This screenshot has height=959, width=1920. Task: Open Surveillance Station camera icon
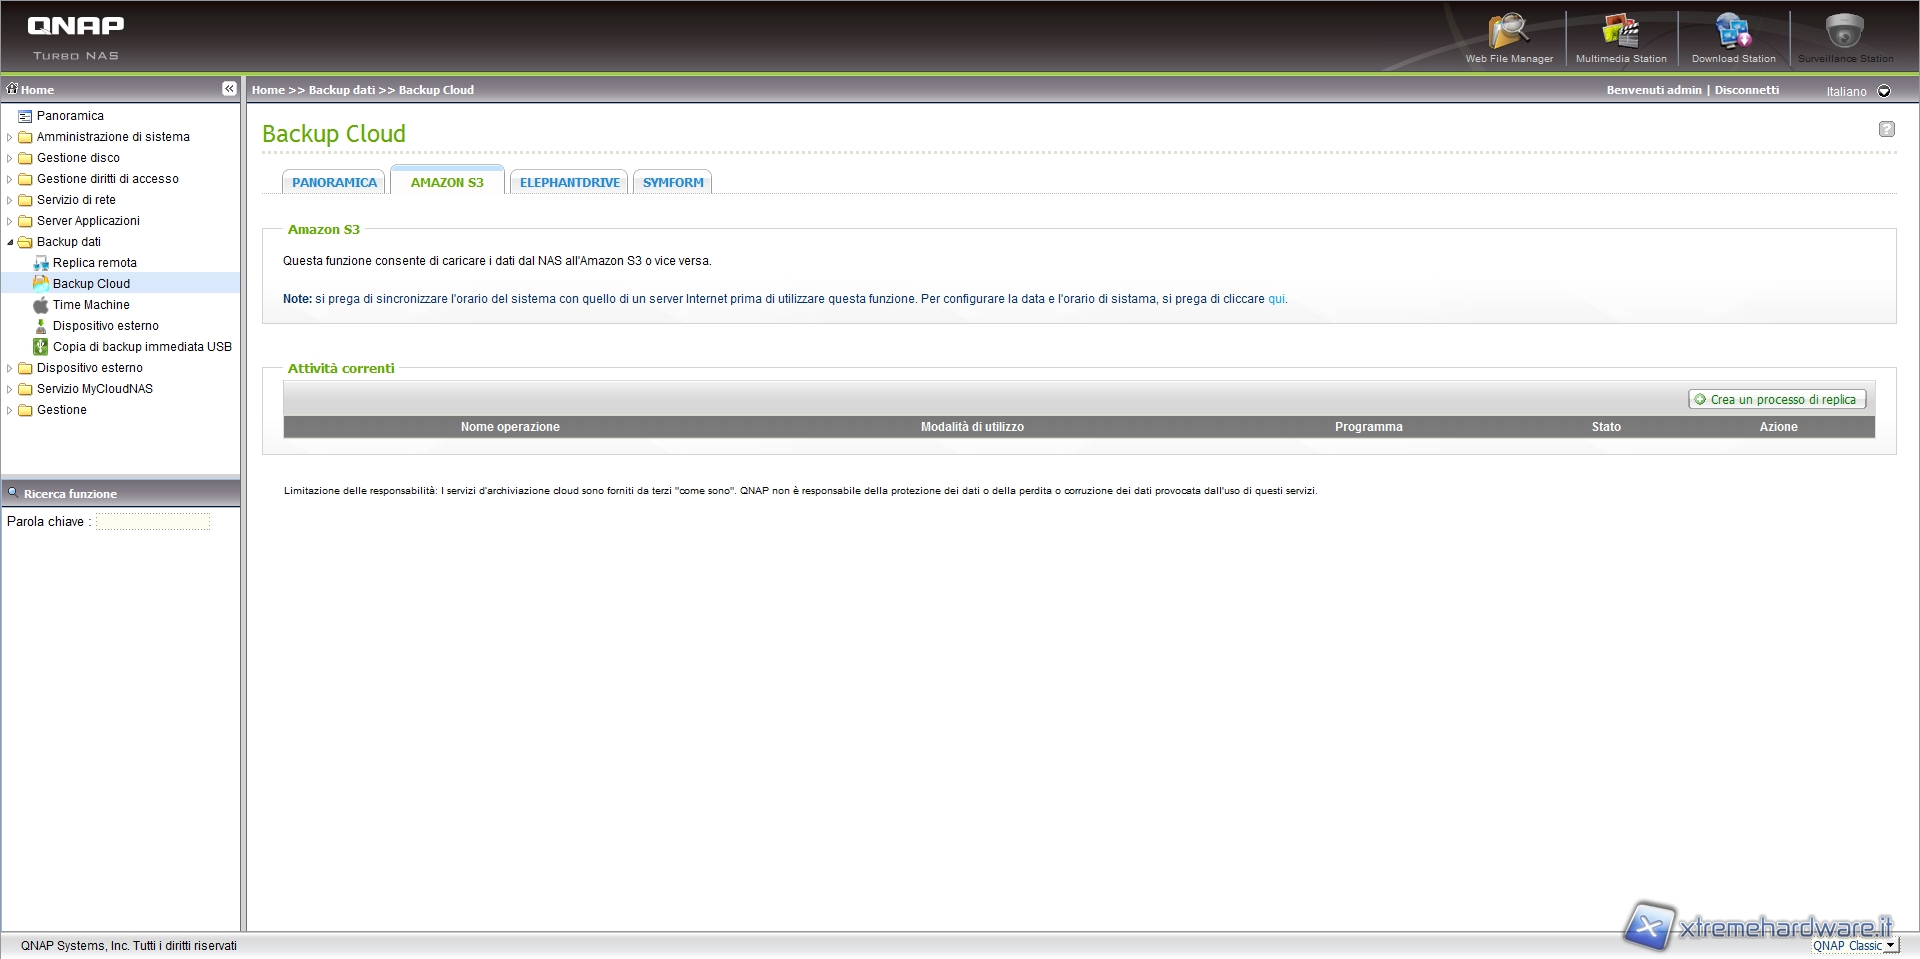point(1844,35)
